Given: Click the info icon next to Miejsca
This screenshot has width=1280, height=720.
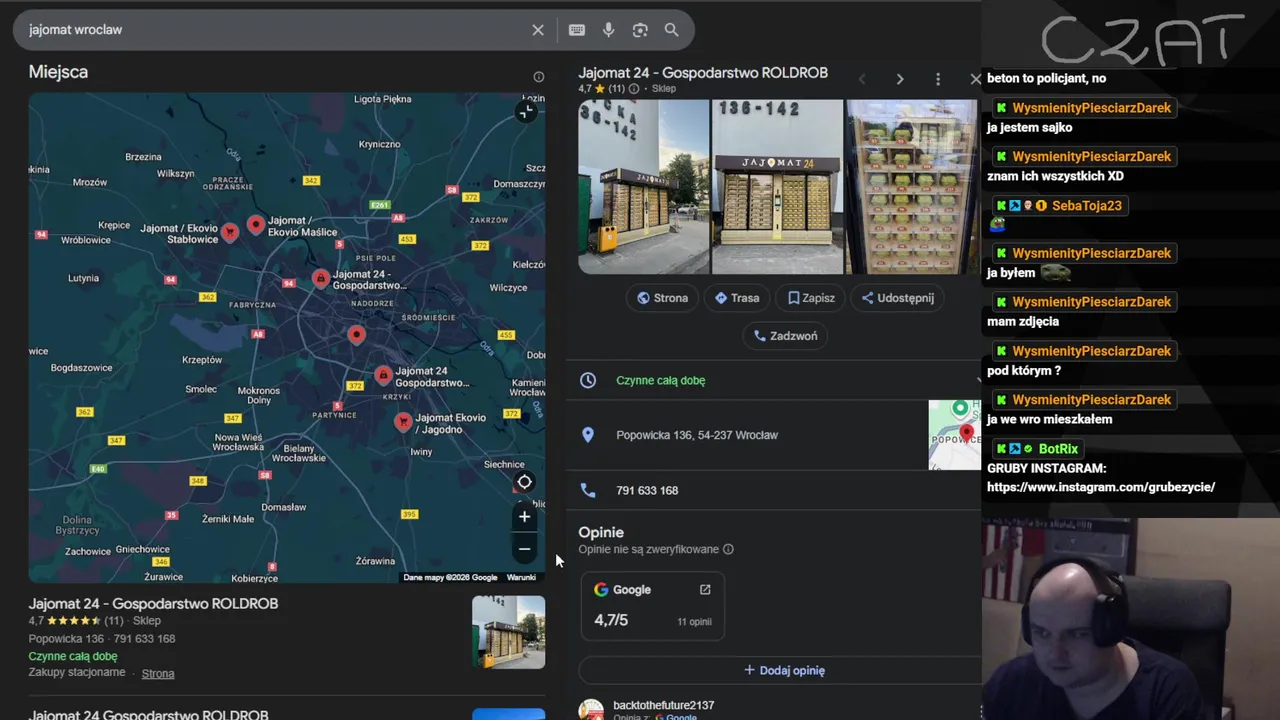Looking at the screenshot, I should pos(539,77).
